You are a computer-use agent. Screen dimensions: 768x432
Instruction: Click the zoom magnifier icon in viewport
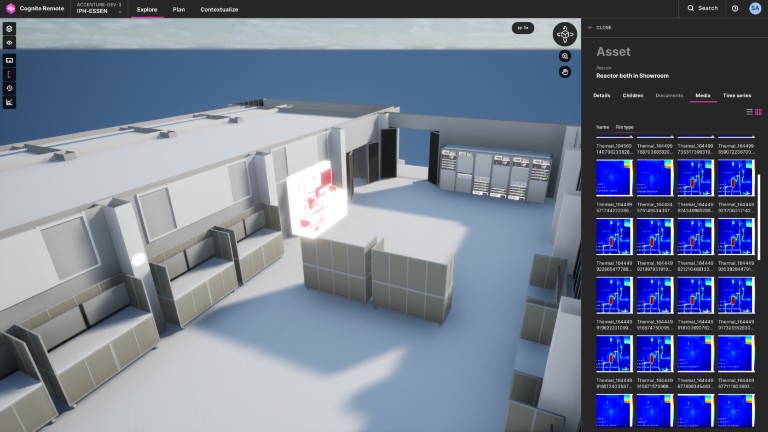tap(565, 57)
